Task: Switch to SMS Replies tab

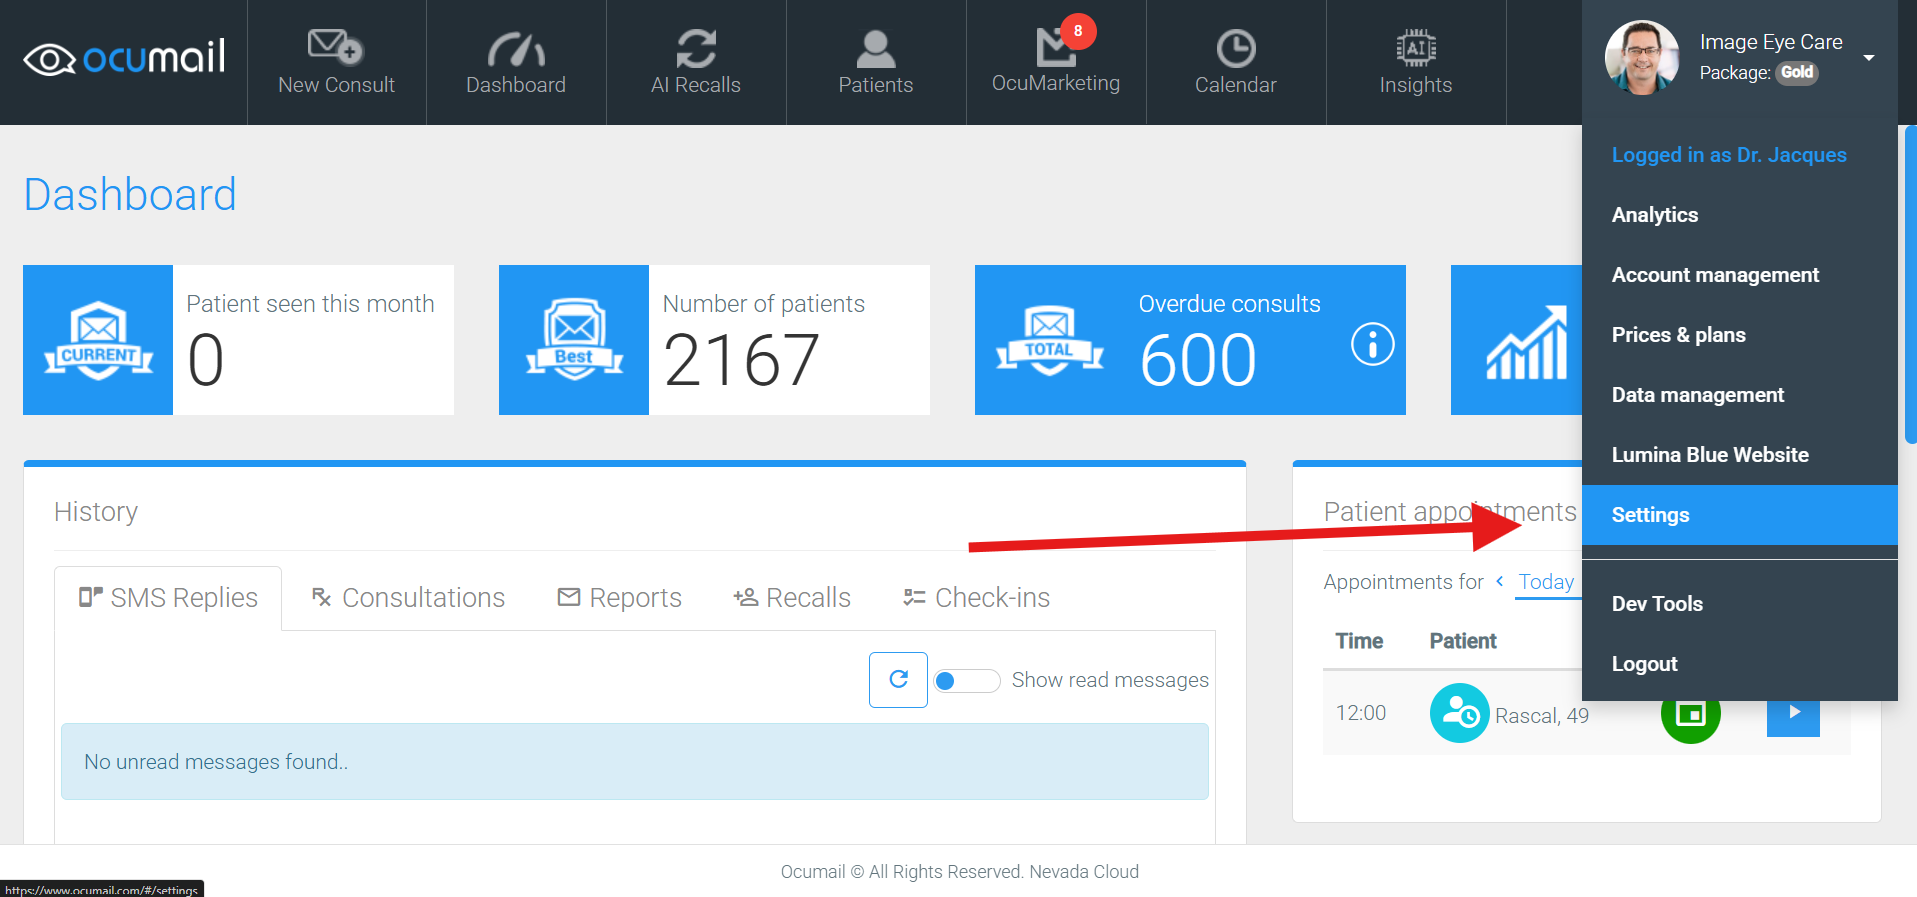Action: coord(168,598)
